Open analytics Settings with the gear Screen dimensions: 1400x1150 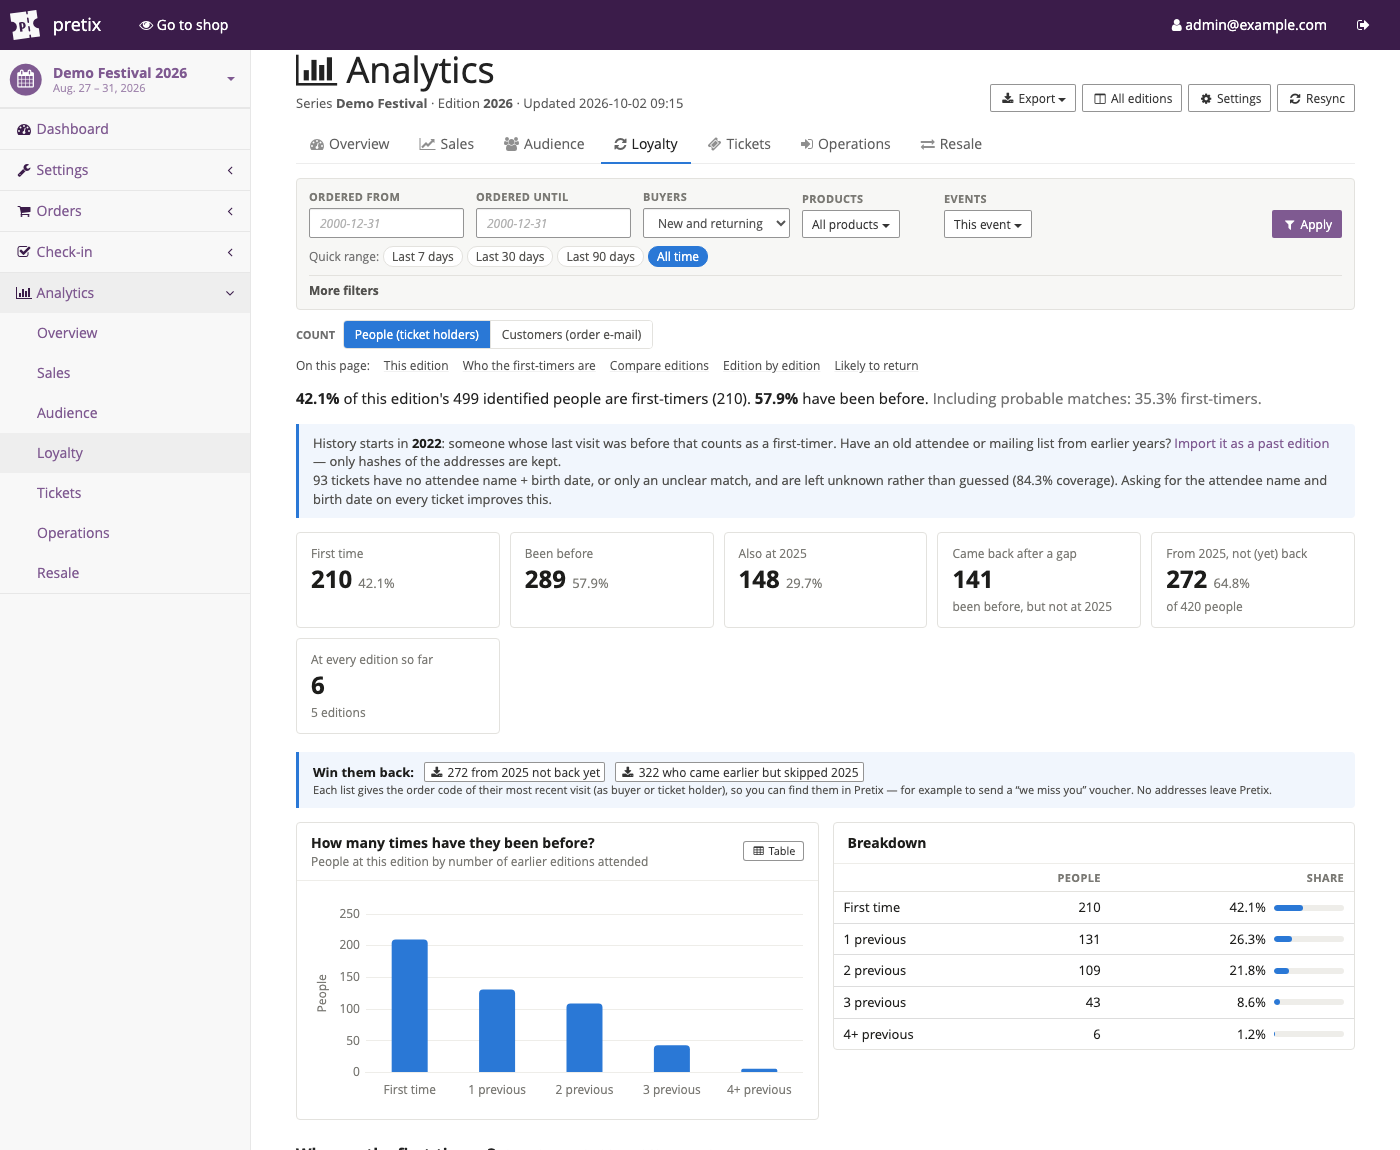coord(1230,98)
